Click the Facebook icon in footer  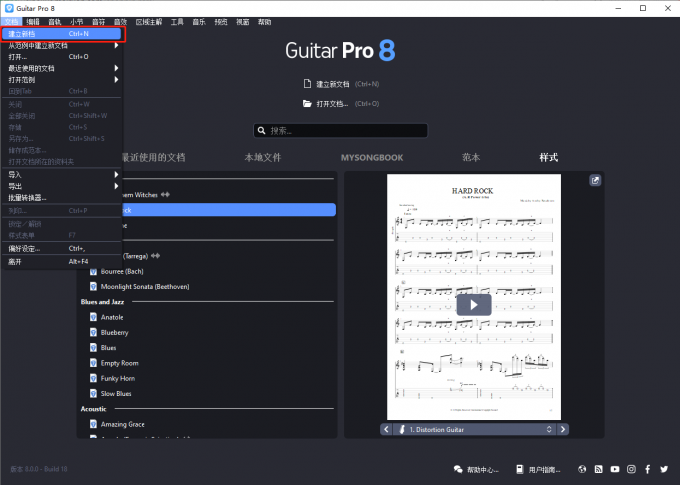point(648,469)
